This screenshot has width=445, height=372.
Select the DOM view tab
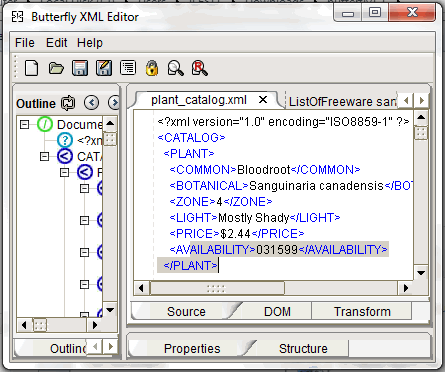277,311
